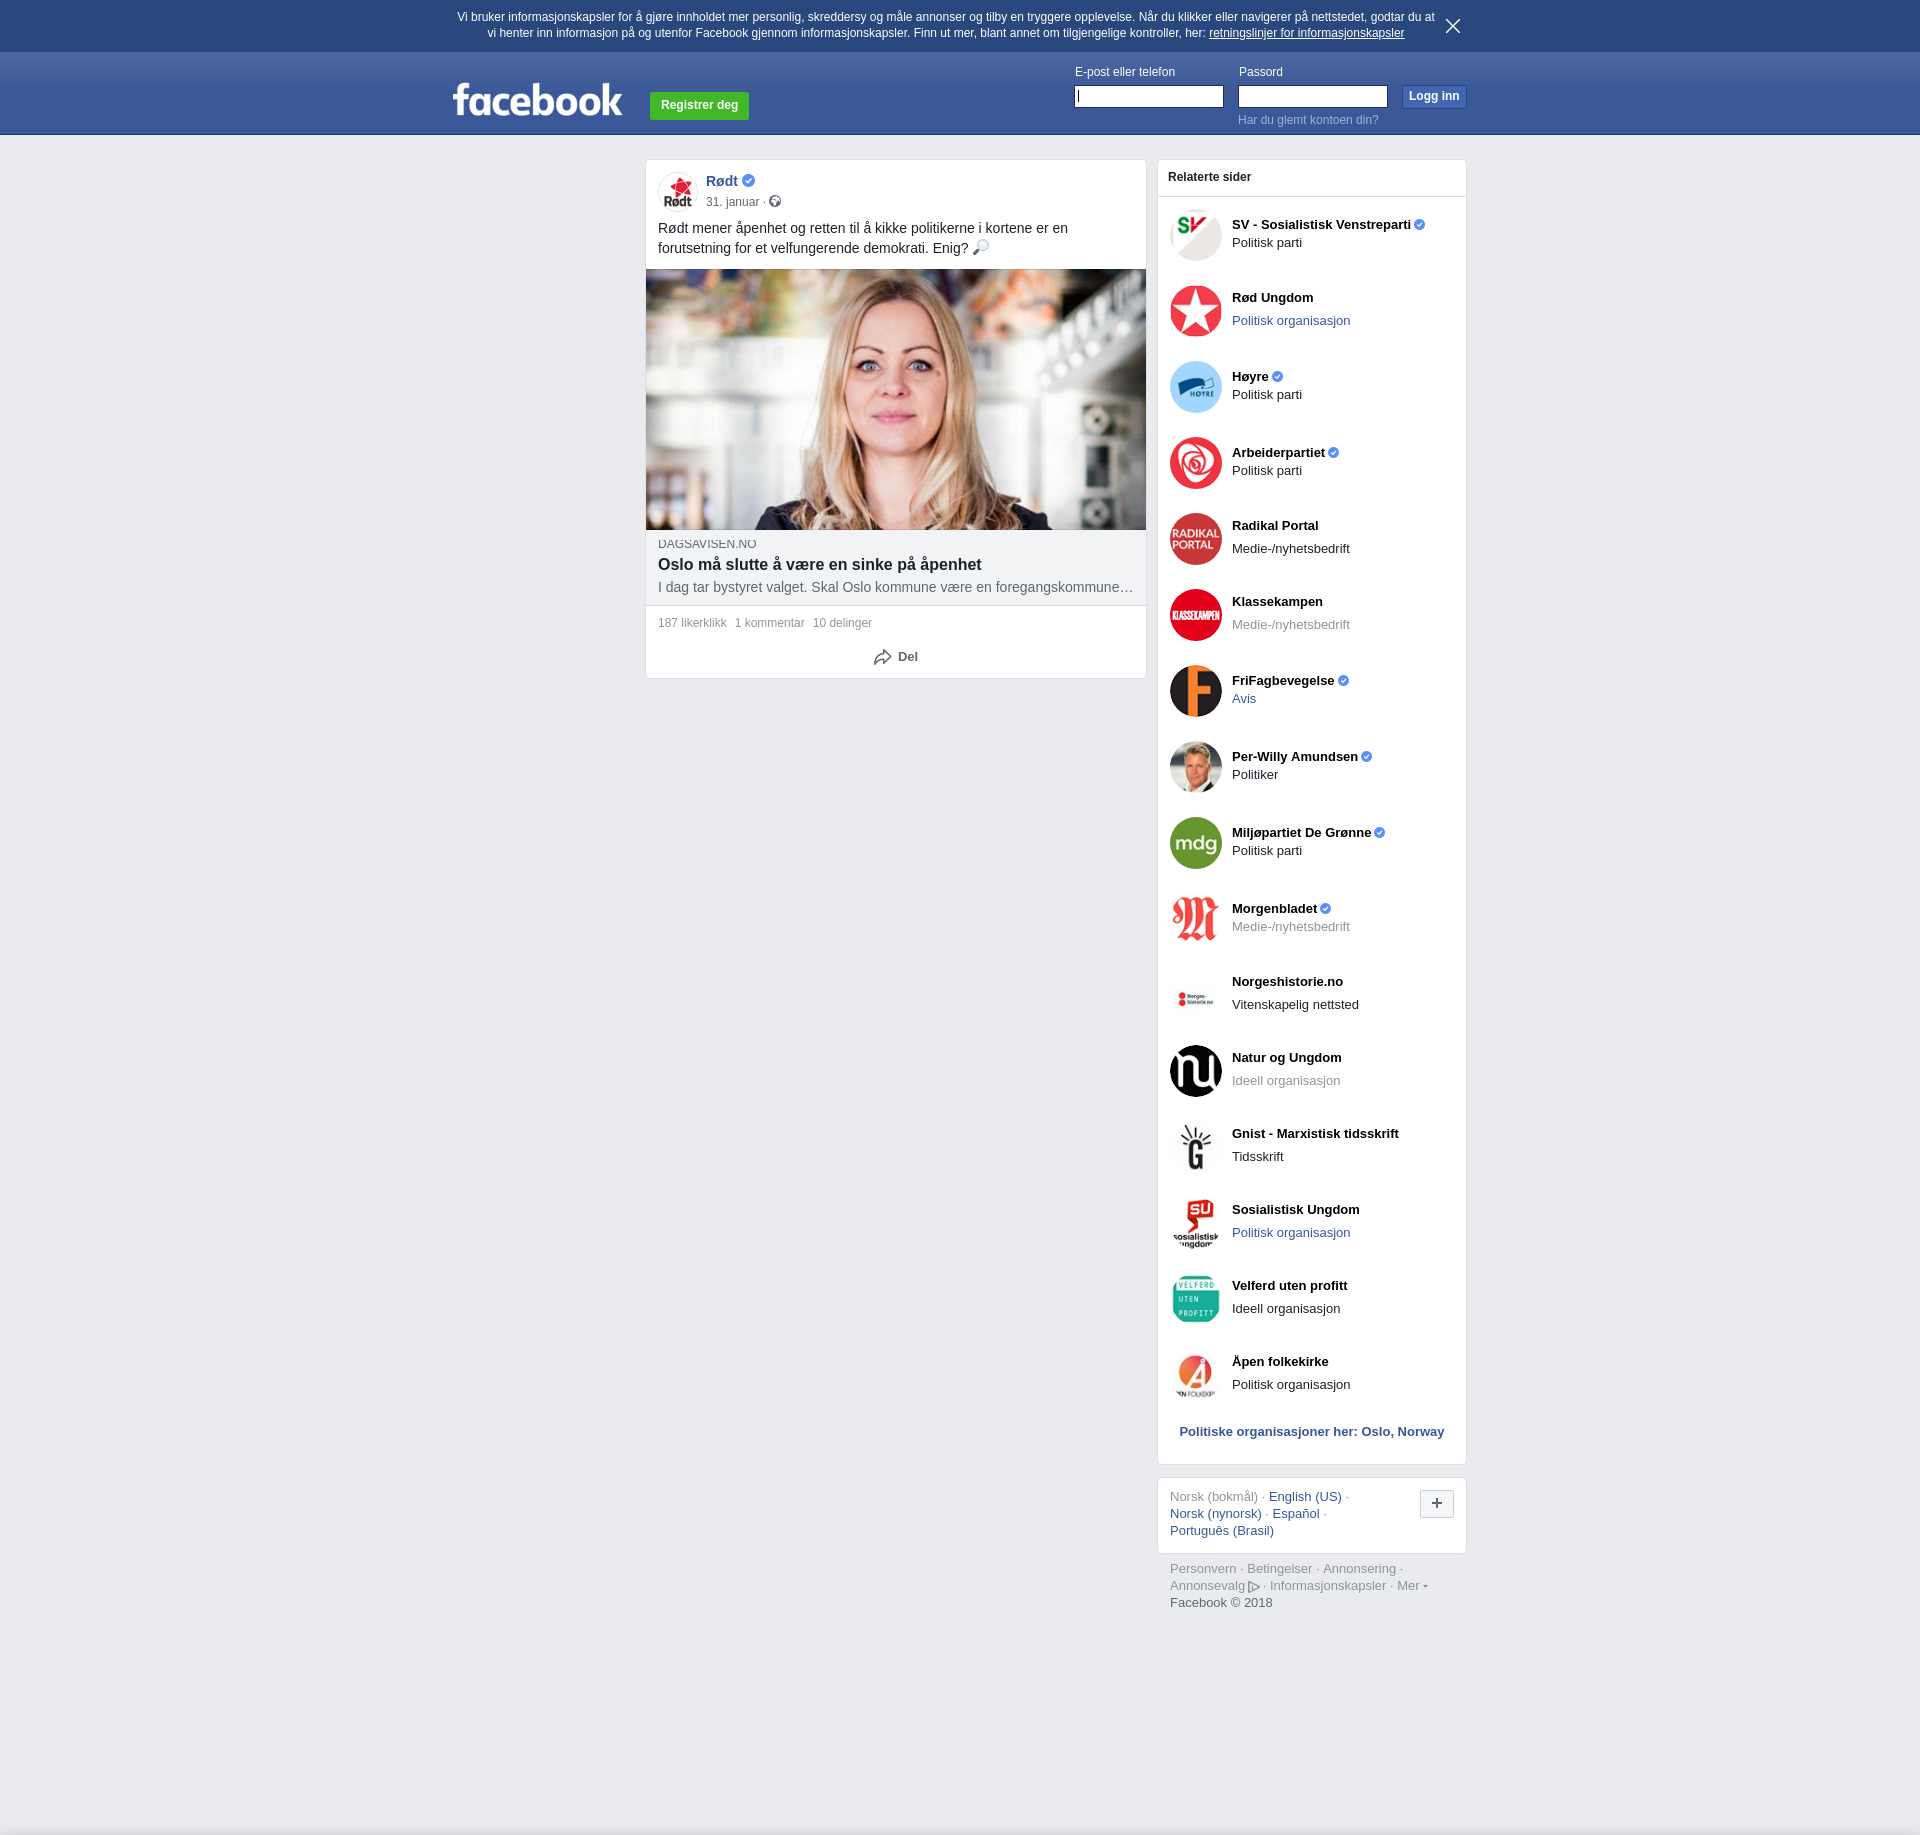This screenshot has height=1835, width=1920.
Task: Open the Har du glemt kontoen din link
Action: click(x=1307, y=120)
